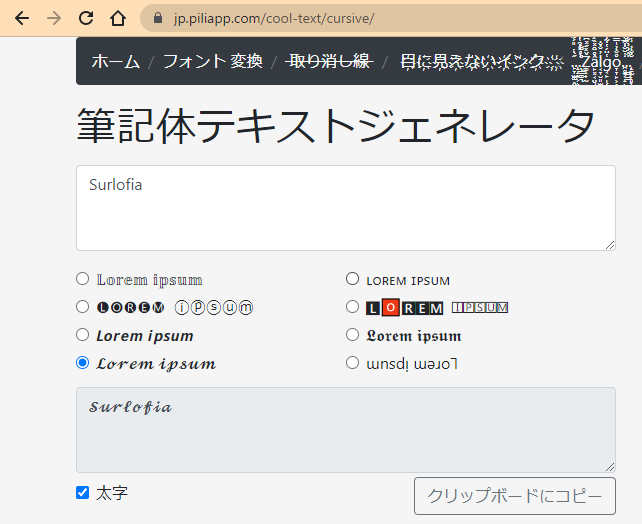This screenshot has height=524, width=642.
Task: Click the input text area containing Surlofia
Action: click(x=346, y=208)
